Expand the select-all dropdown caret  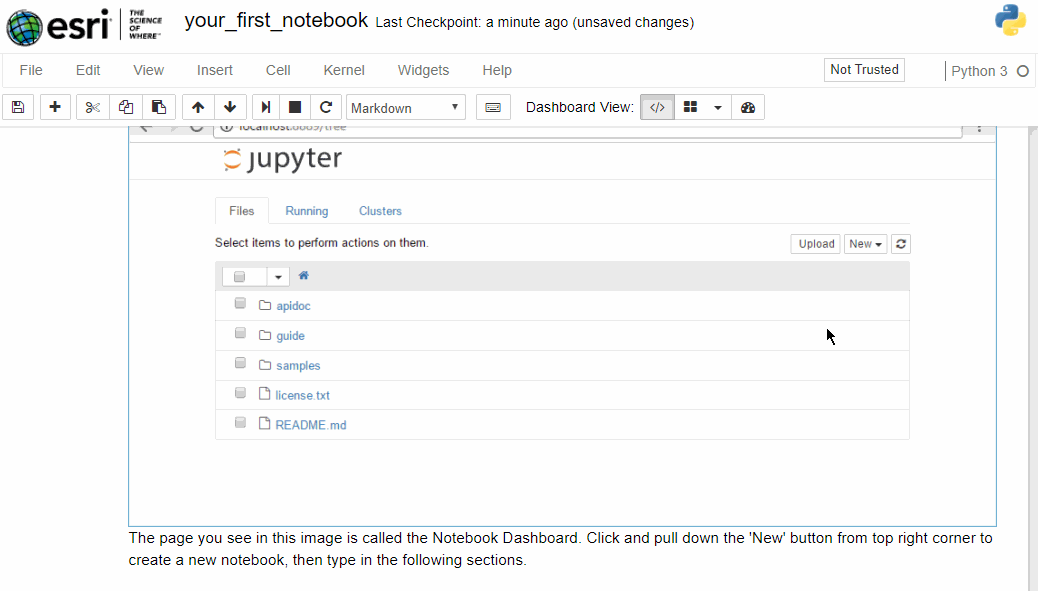278,277
